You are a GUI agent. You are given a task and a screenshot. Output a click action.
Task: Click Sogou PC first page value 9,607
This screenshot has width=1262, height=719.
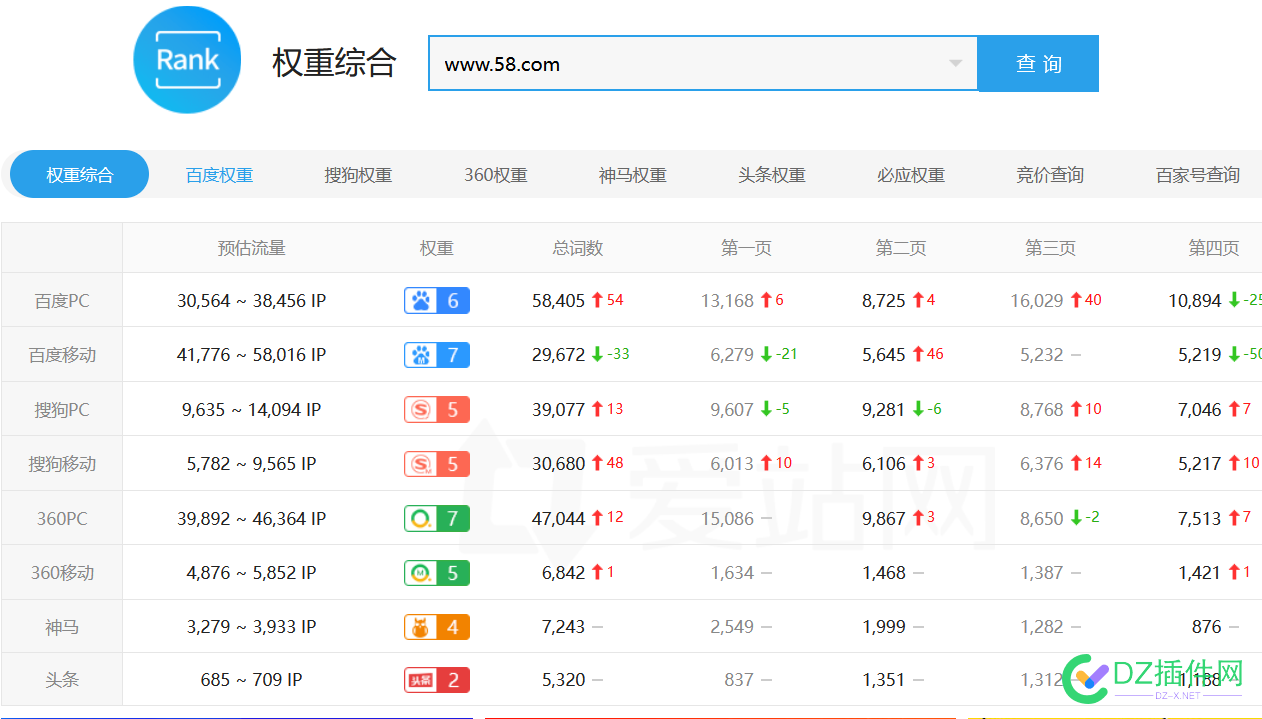click(732, 410)
